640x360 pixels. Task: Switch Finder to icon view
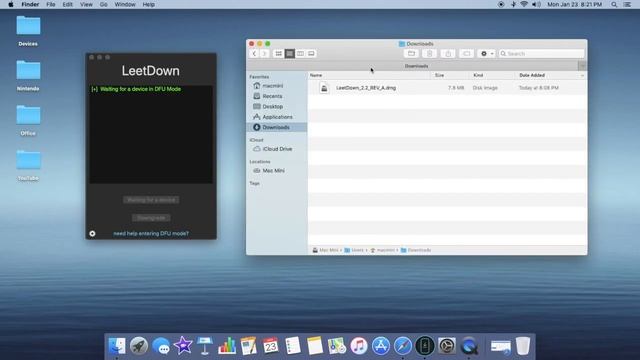279,53
